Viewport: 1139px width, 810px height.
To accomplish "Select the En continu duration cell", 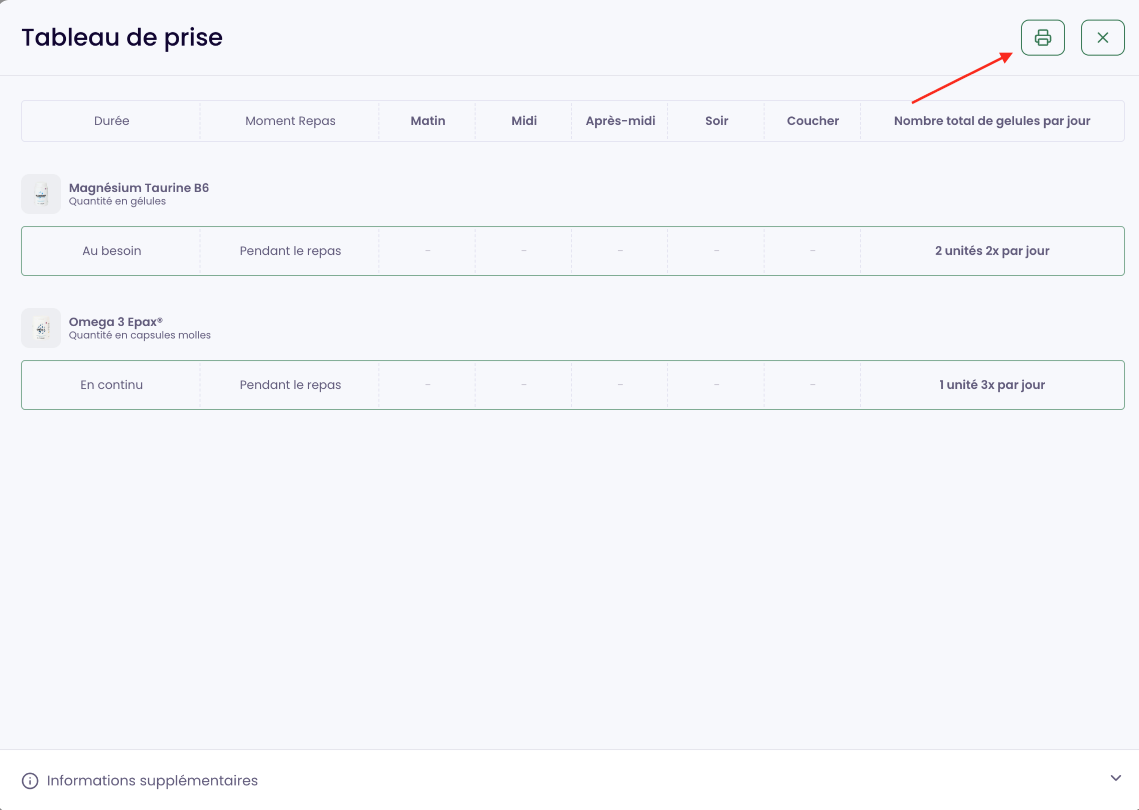I will pos(111,385).
